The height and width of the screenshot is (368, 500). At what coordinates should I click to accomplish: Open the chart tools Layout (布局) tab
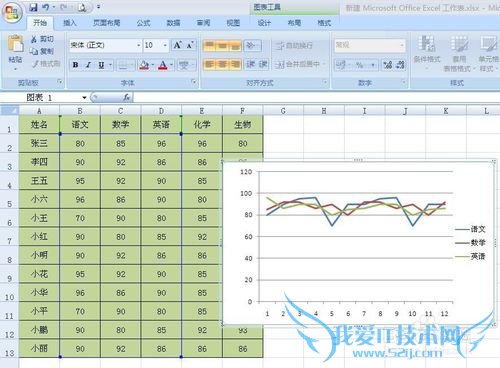click(294, 23)
